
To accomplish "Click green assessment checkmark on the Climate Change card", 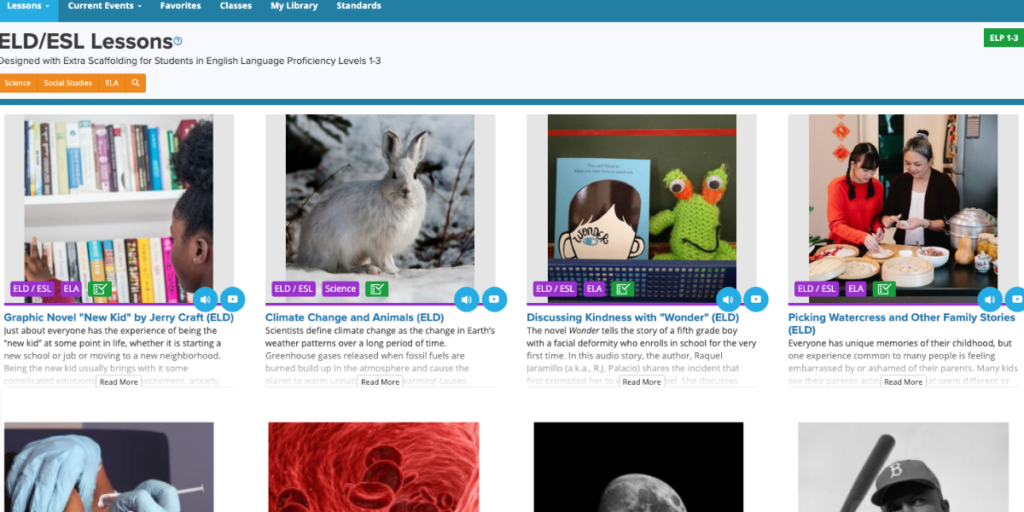I will click(377, 289).
